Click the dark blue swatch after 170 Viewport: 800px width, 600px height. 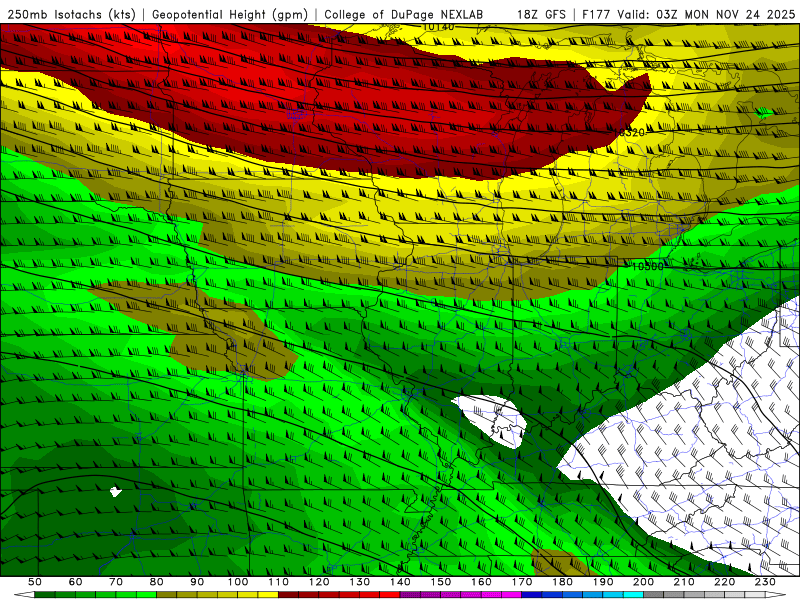click(x=532, y=594)
